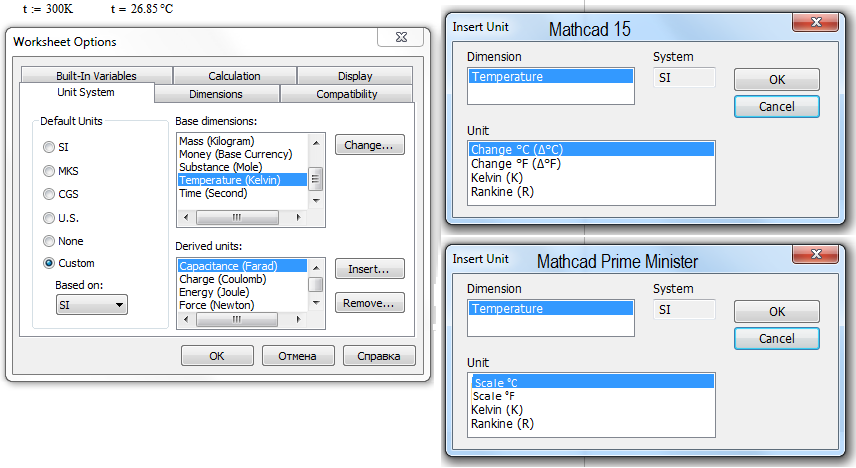Click base dimensions list scroll up arrow
The image size is (856, 468).
tap(316, 143)
